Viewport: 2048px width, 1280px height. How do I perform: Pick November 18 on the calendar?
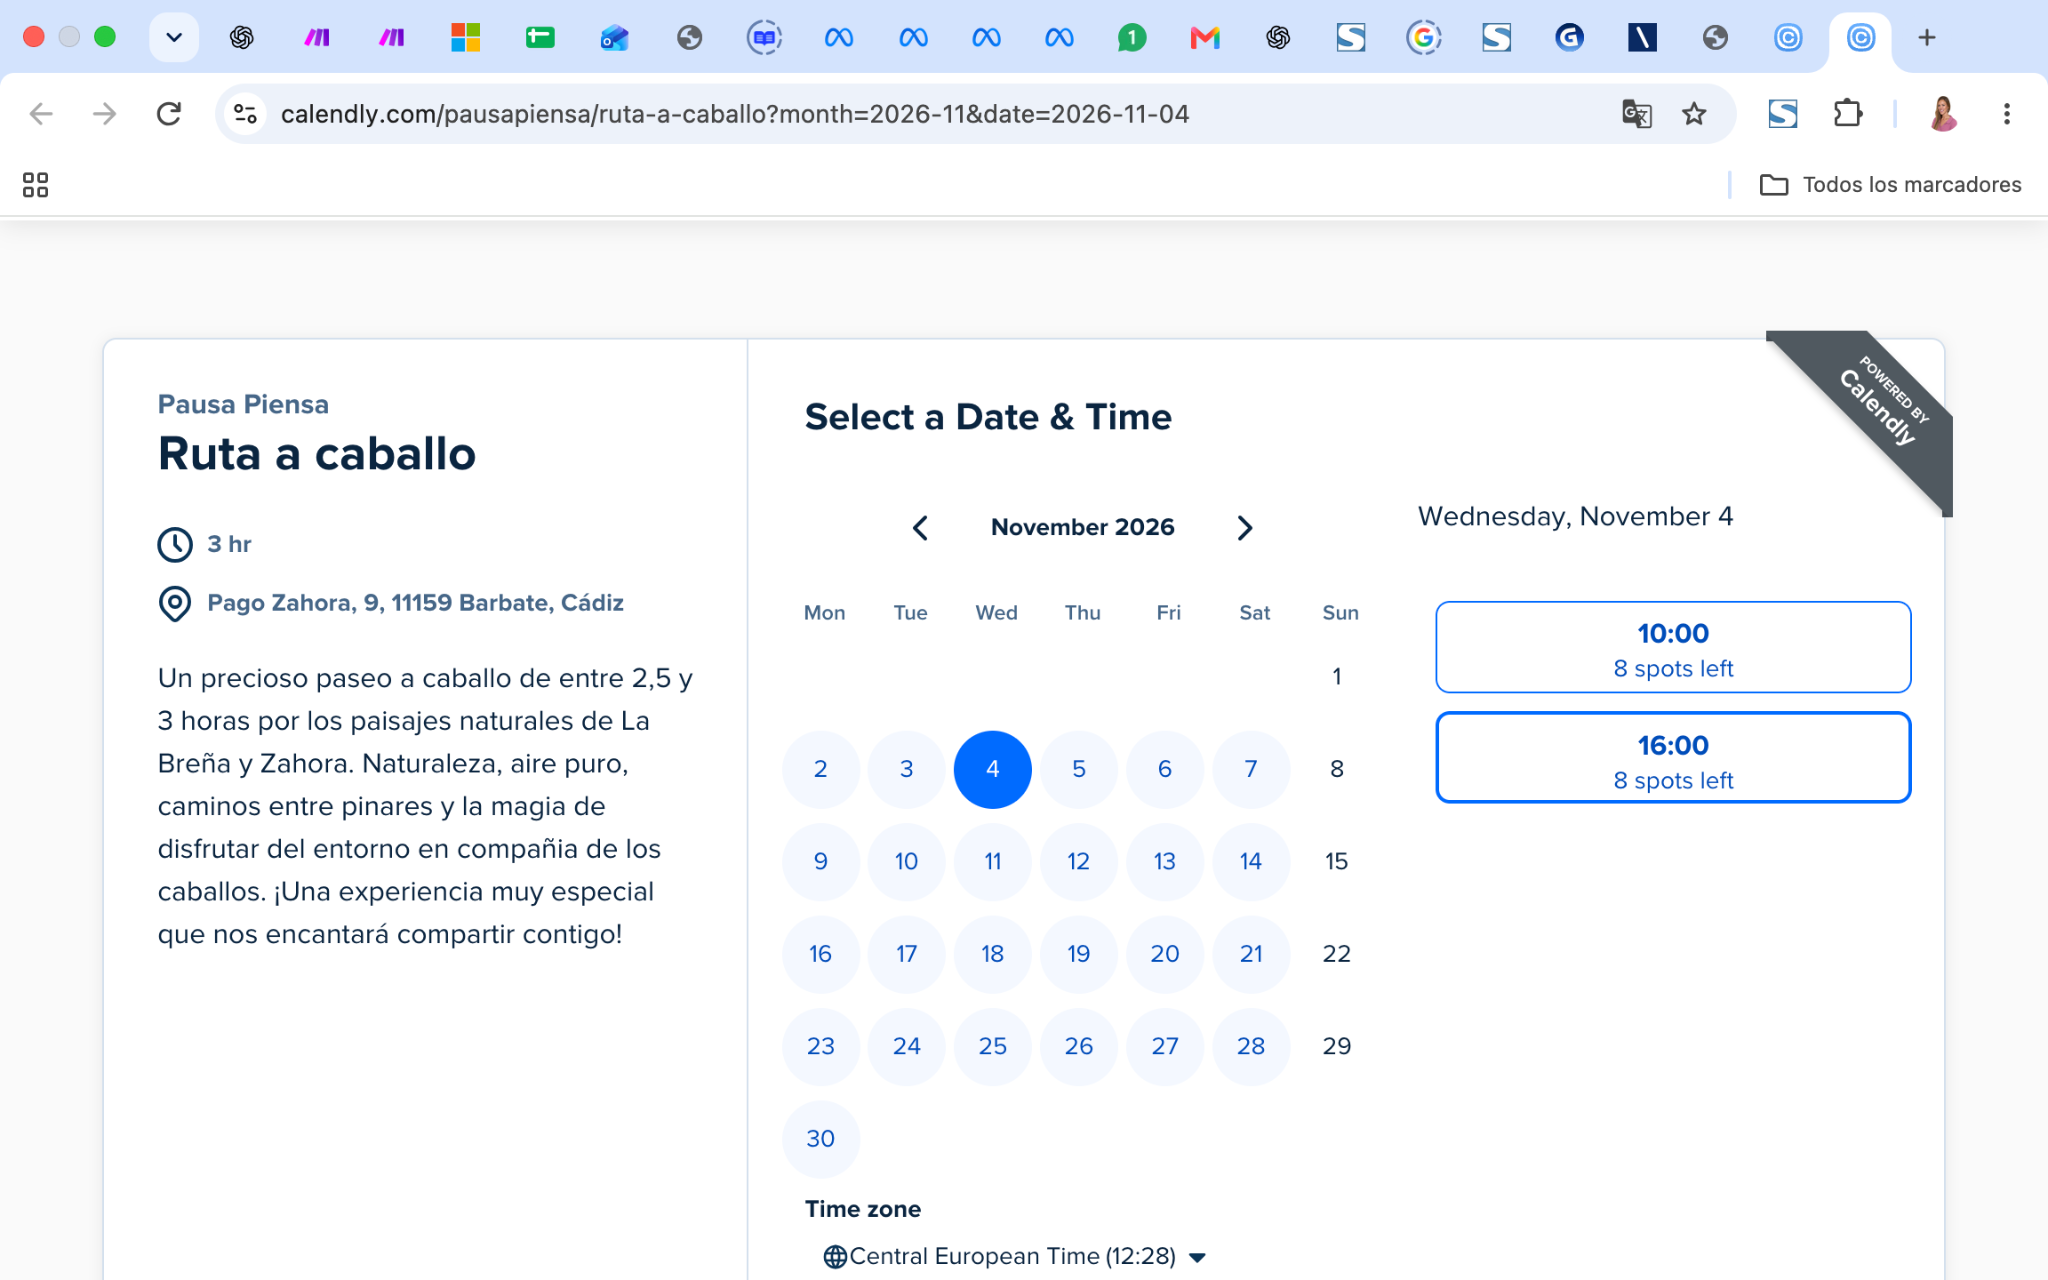(992, 954)
